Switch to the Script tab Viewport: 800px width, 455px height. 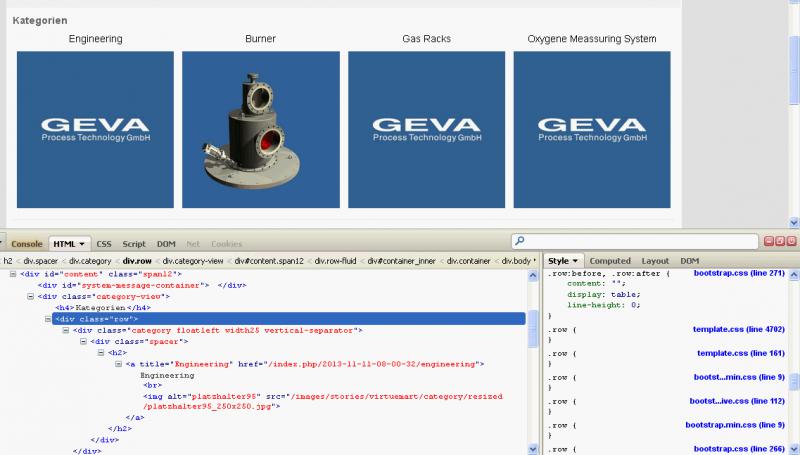point(134,244)
